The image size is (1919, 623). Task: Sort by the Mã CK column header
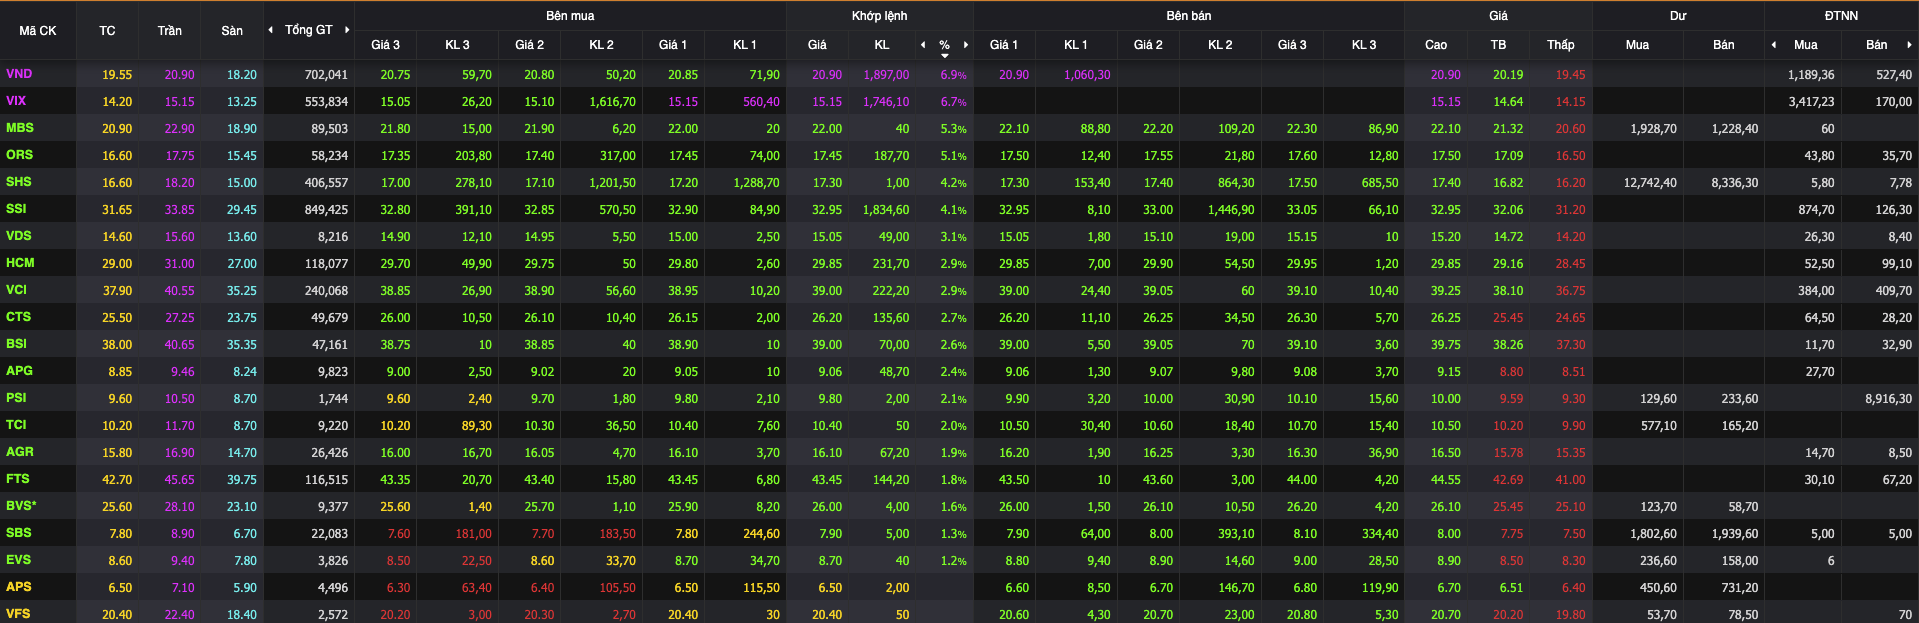coord(38,31)
